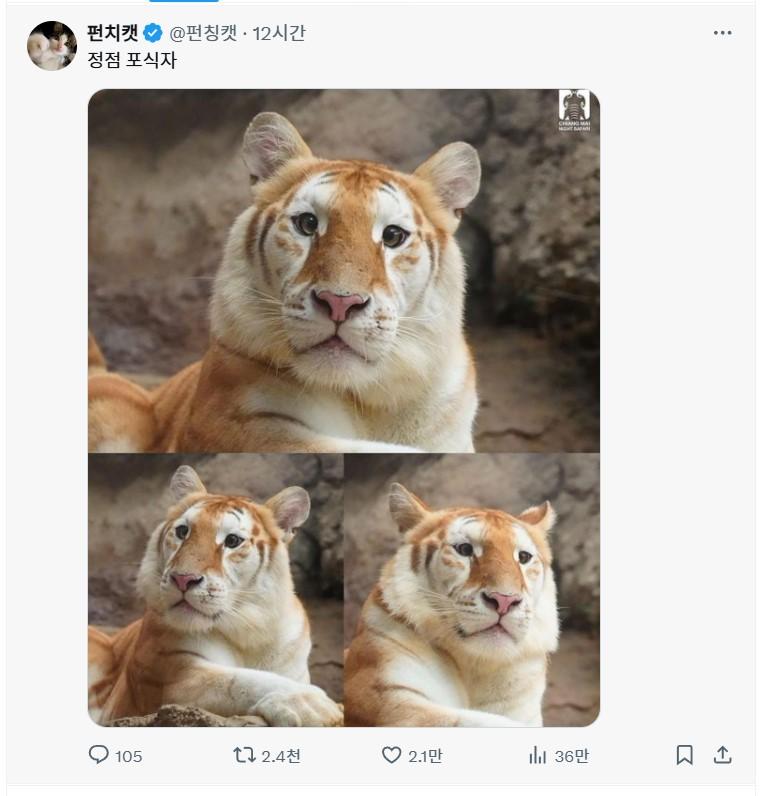Open the large top tiger photo
The image size is (776, 796).
coord(343,270)
